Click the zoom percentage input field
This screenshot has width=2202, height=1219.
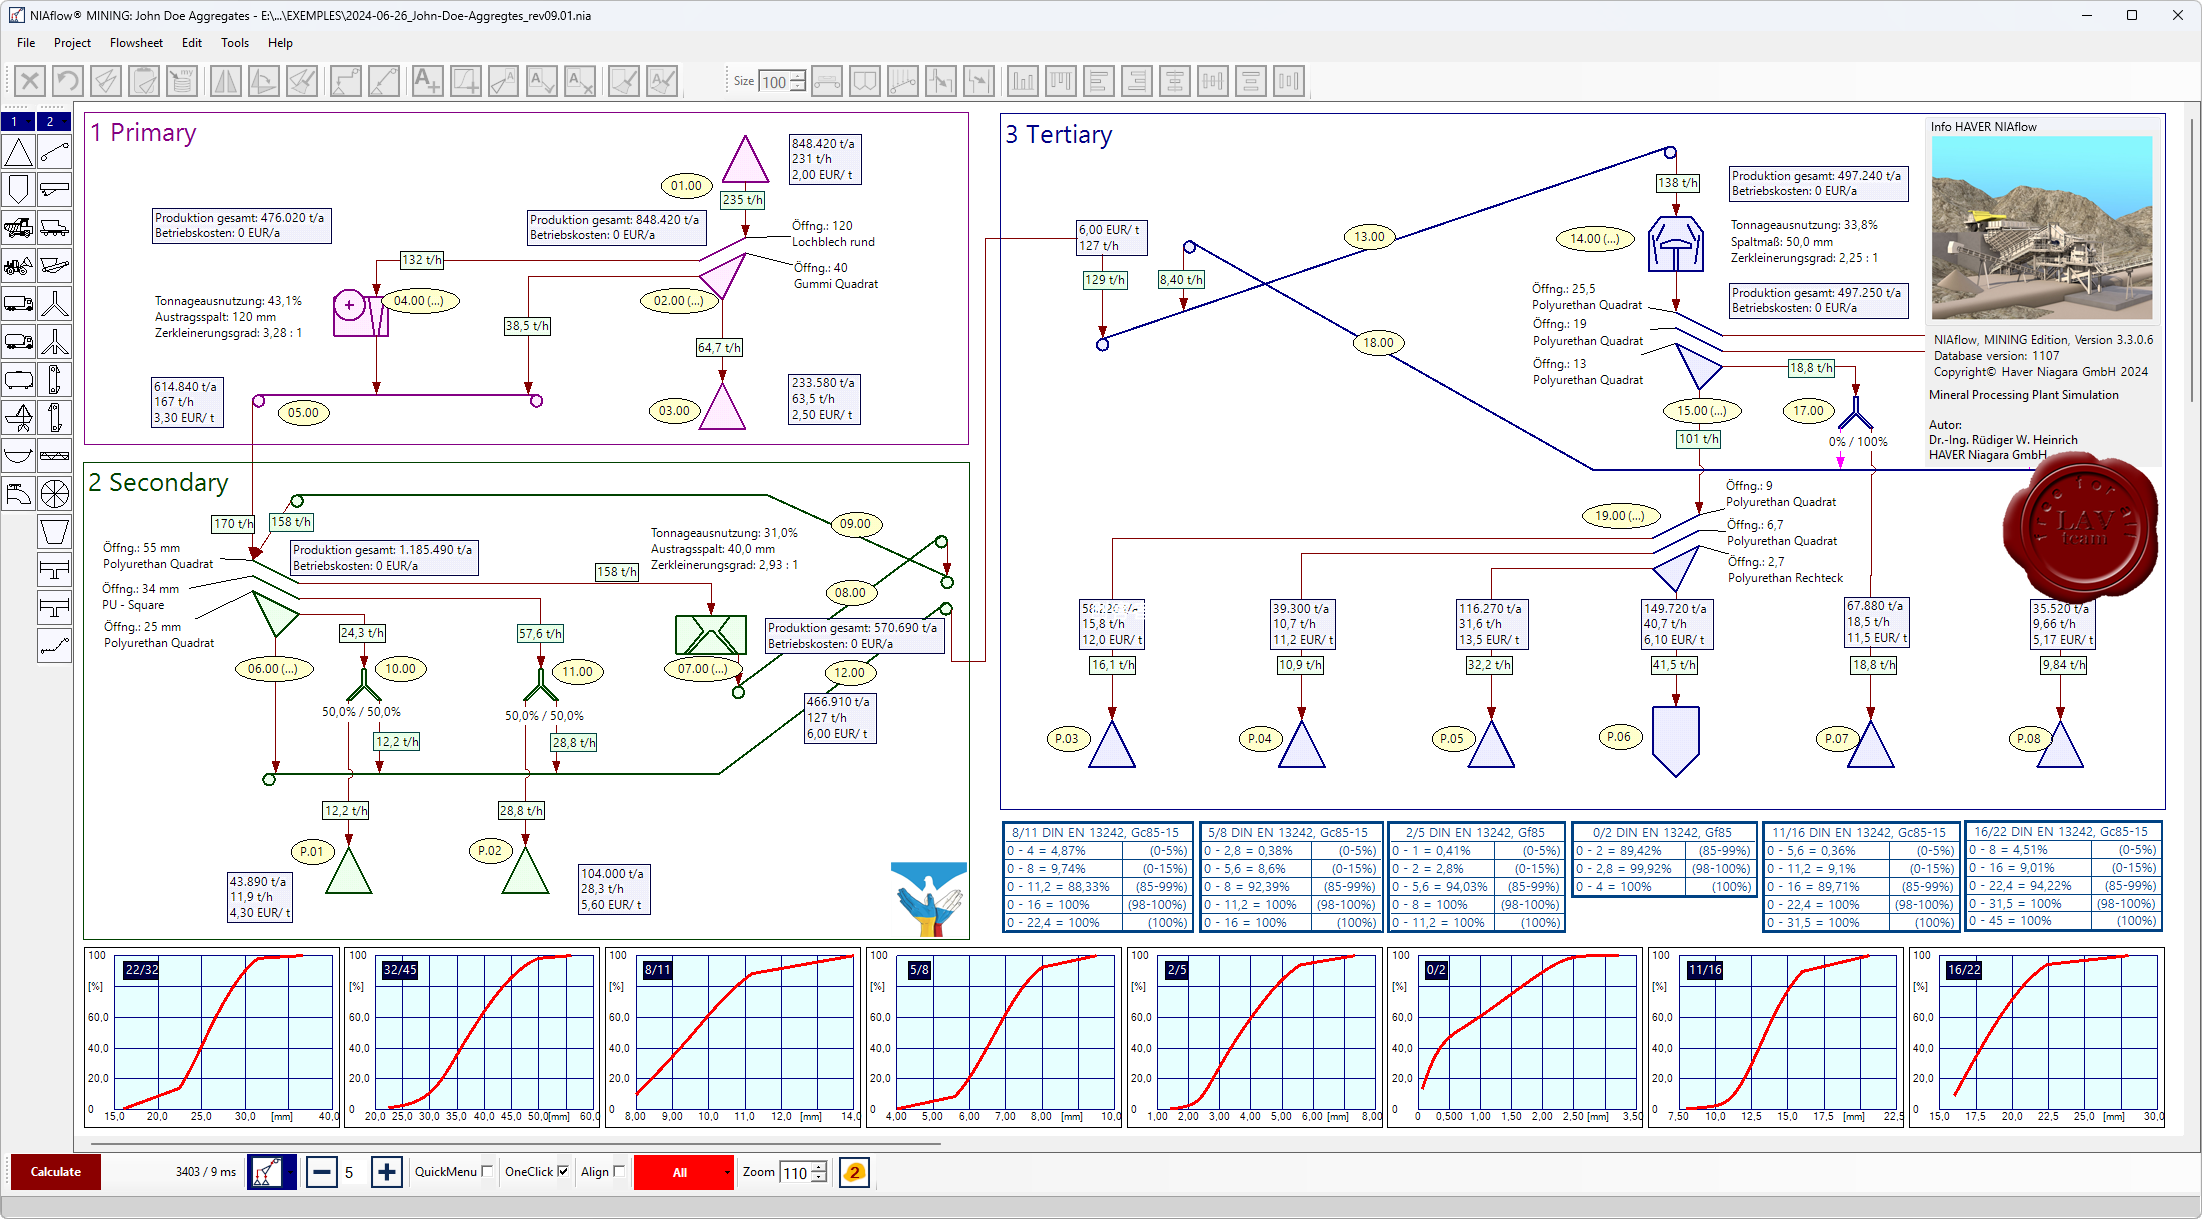click(793, 1171)
